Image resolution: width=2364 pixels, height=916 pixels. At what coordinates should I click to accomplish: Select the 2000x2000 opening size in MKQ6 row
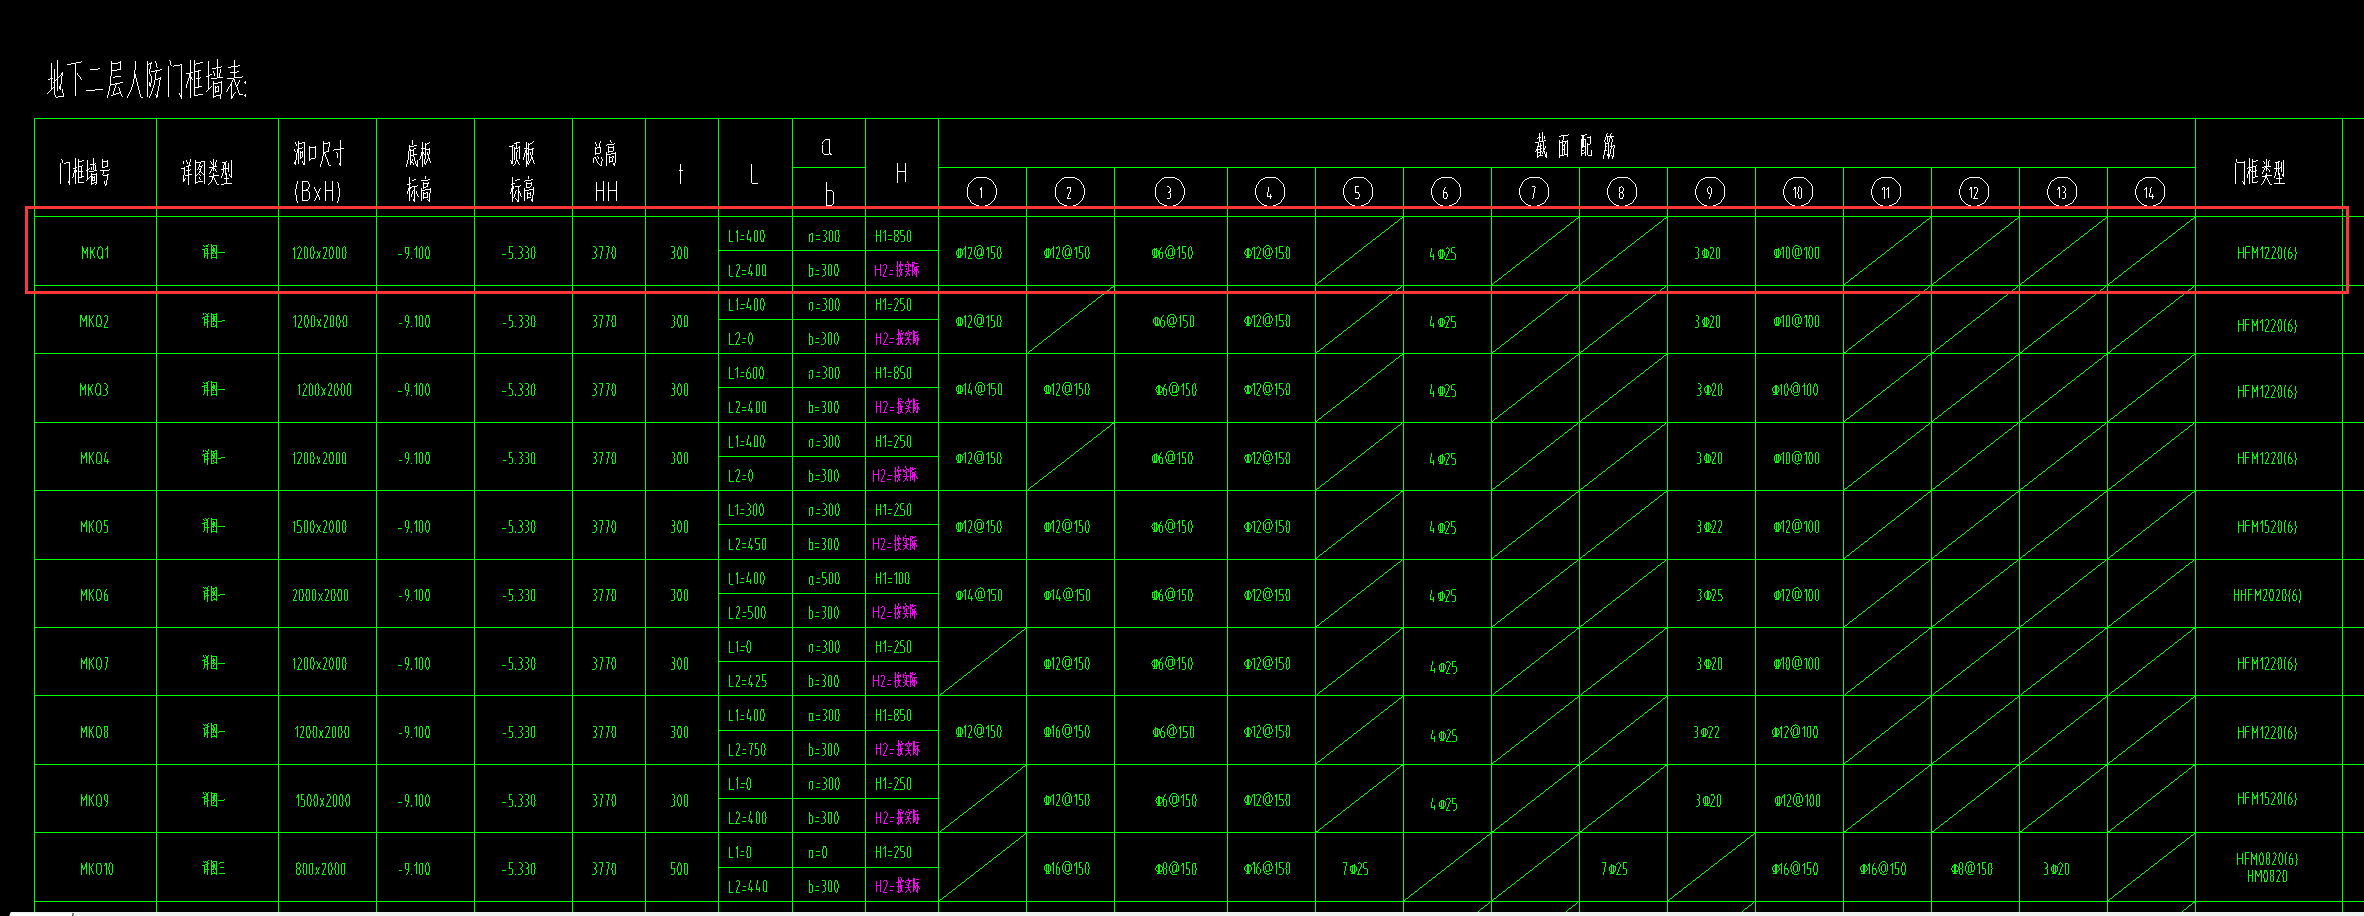point(320,595)
